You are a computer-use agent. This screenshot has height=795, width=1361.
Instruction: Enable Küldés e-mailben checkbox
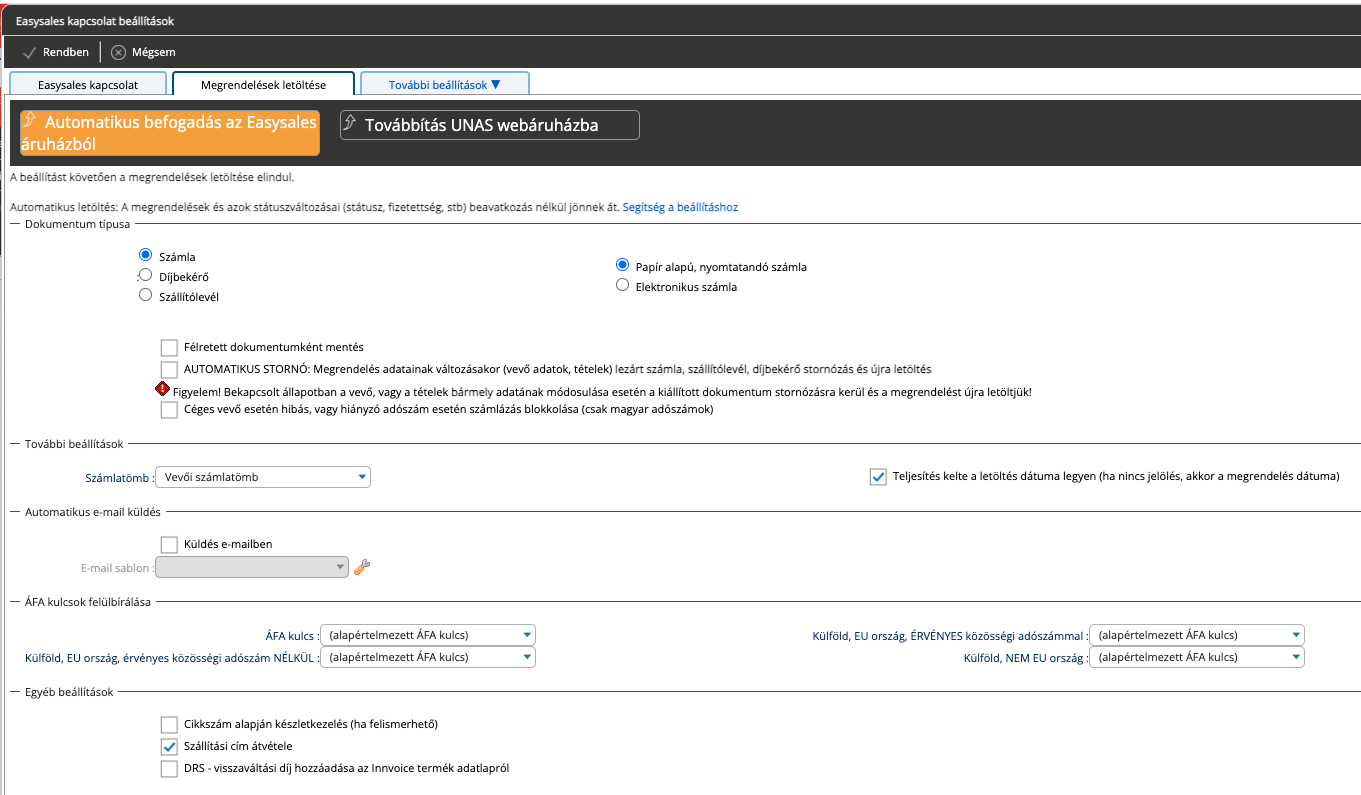(x=169, y=544)
